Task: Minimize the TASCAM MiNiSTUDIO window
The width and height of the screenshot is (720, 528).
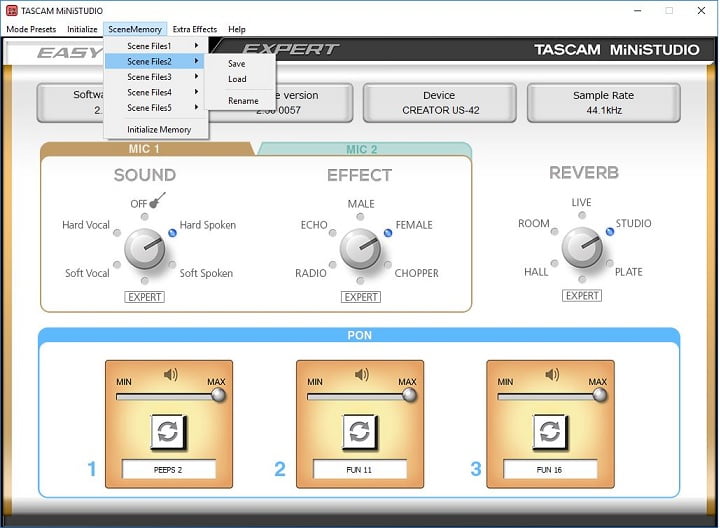Action: pos(637,10)
